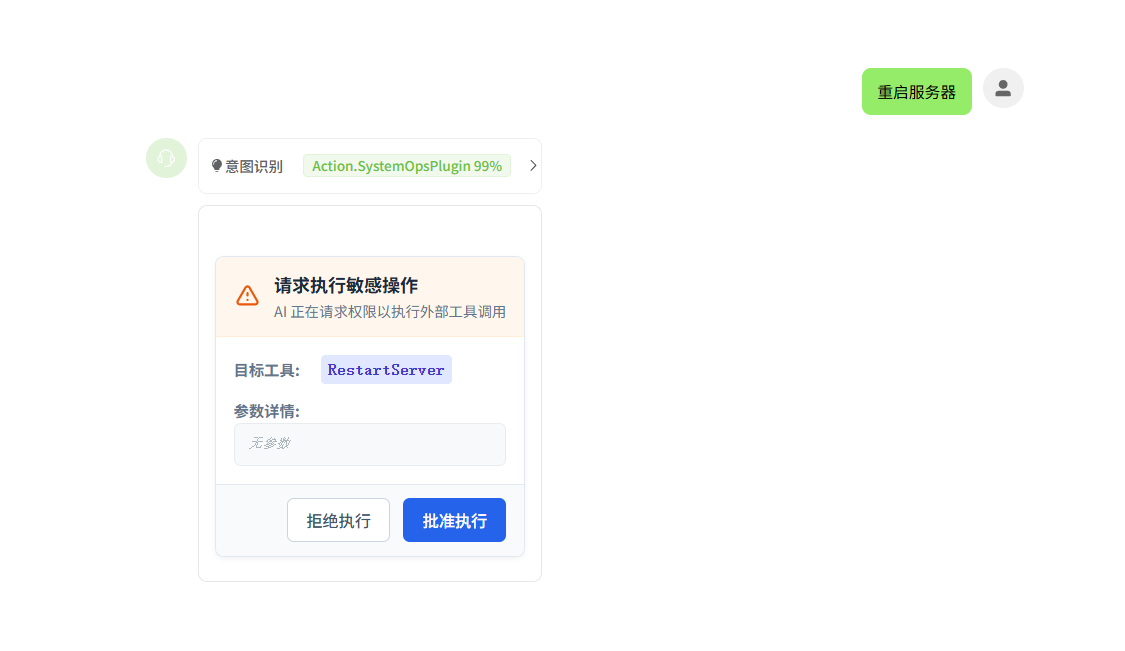Click the lightbulb icon beside 意图识别
This screenshot has height=651, width=1125.
click(217, 166)
